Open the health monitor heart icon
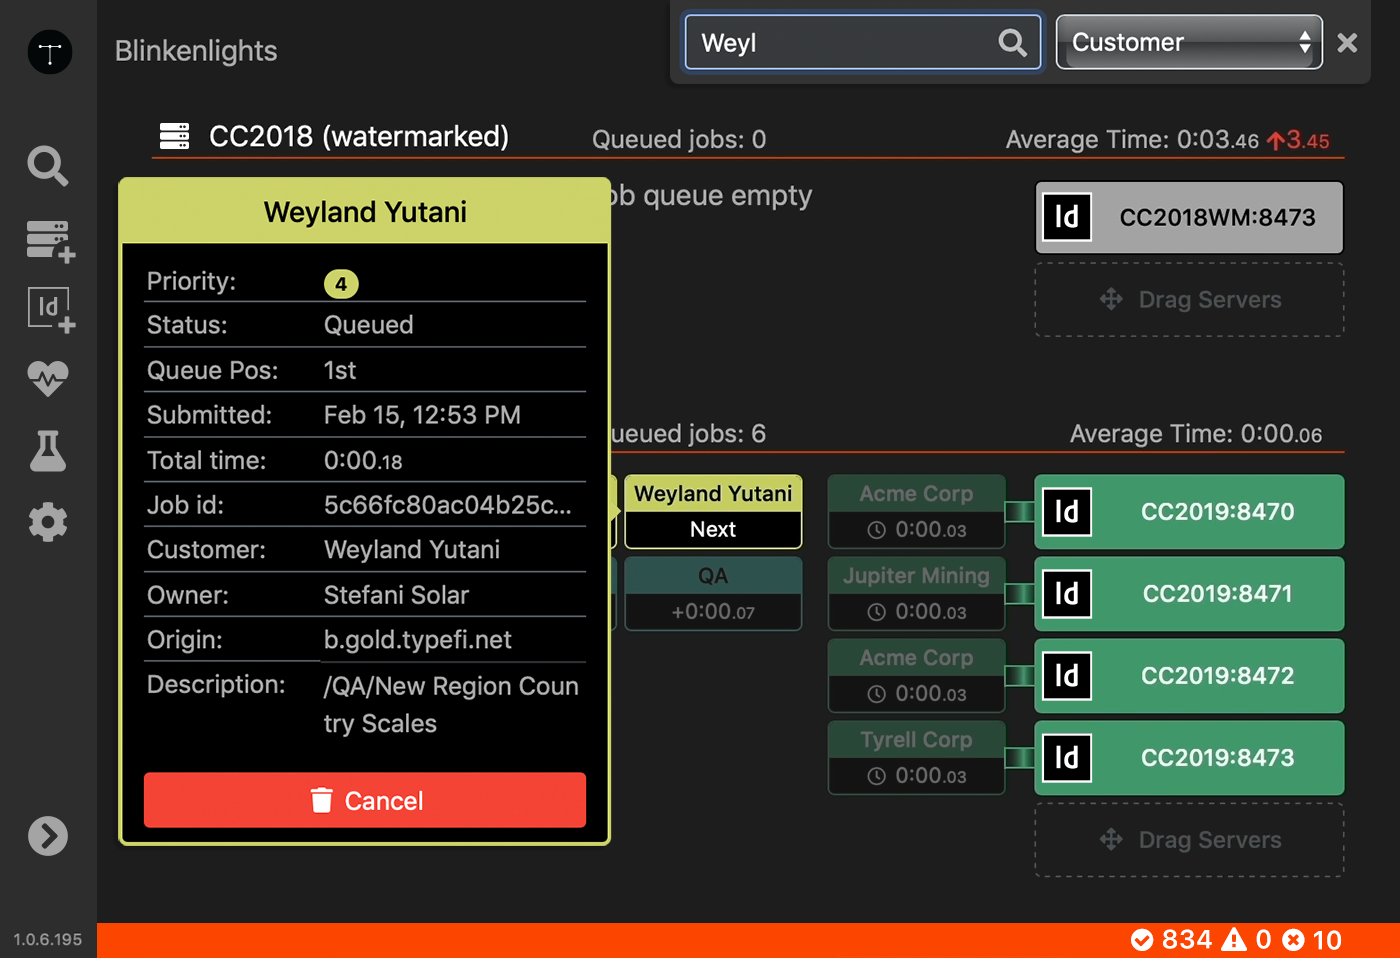Screen dimensions: 1400x958 [x=48, y=378]
